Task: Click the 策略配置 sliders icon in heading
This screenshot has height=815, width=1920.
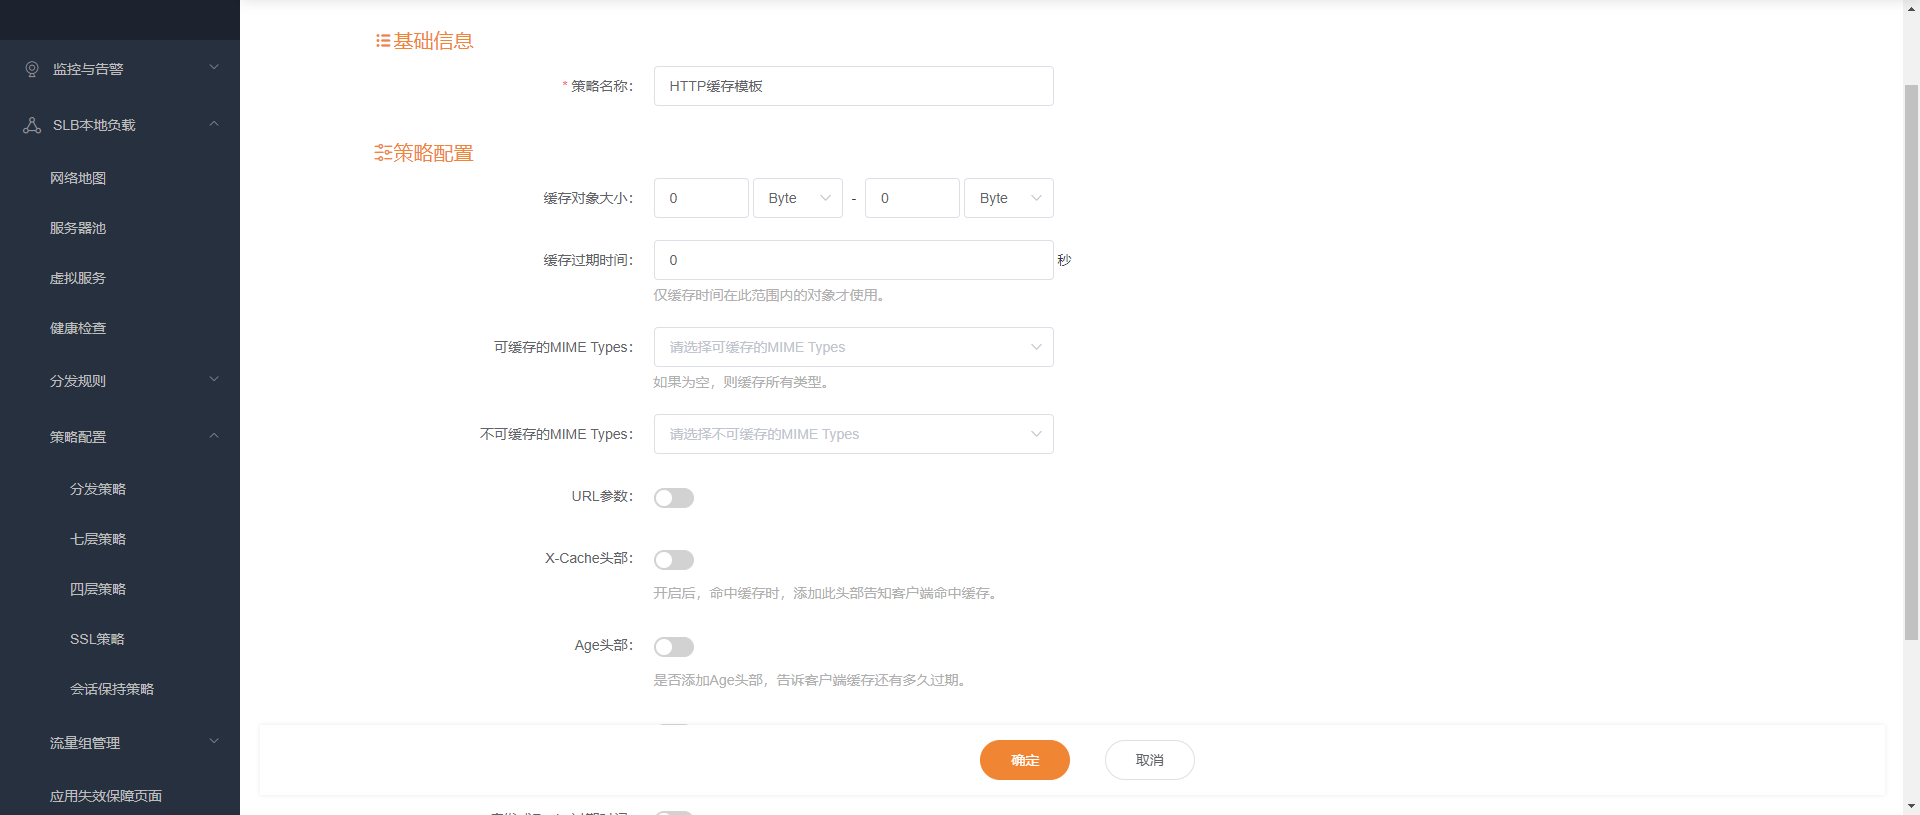Action: pyautogui.click(x=382, y=153)
